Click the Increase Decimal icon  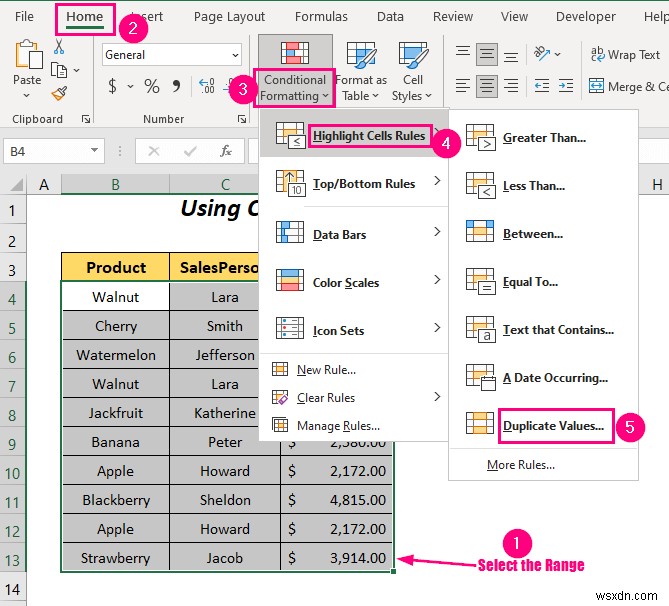207,86
